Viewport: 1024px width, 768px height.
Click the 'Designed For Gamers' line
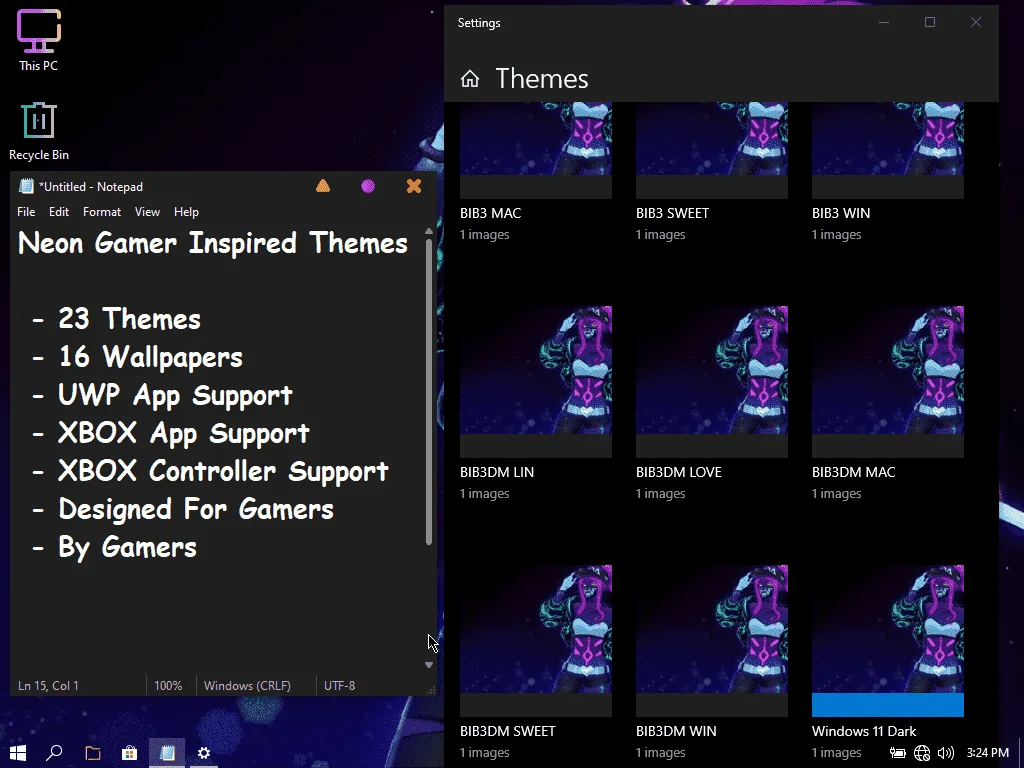pyautogui.click(x=195, y=509)
